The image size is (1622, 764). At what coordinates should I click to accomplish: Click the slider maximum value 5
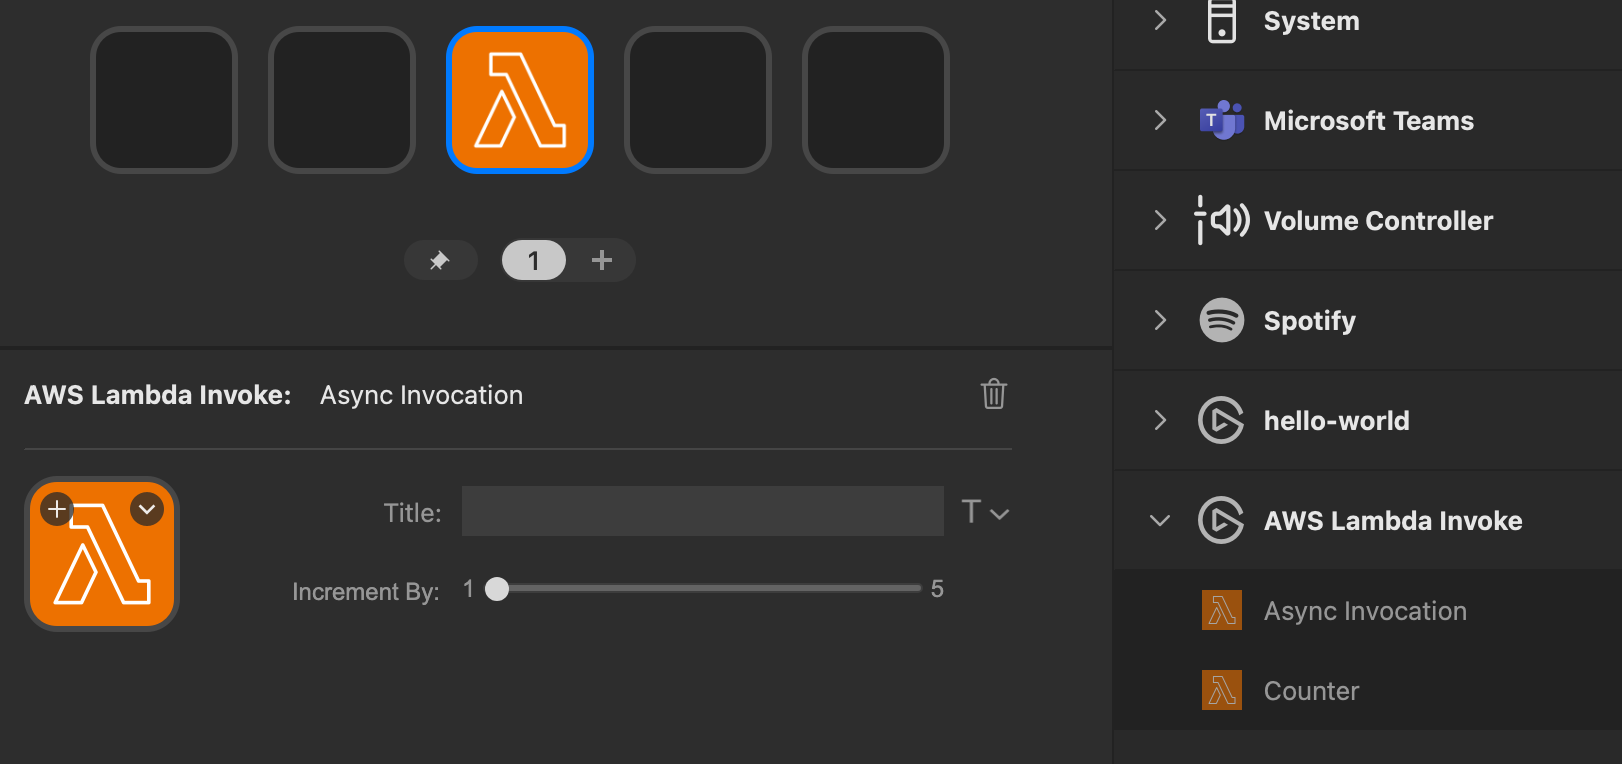click(x=937, y=589)
